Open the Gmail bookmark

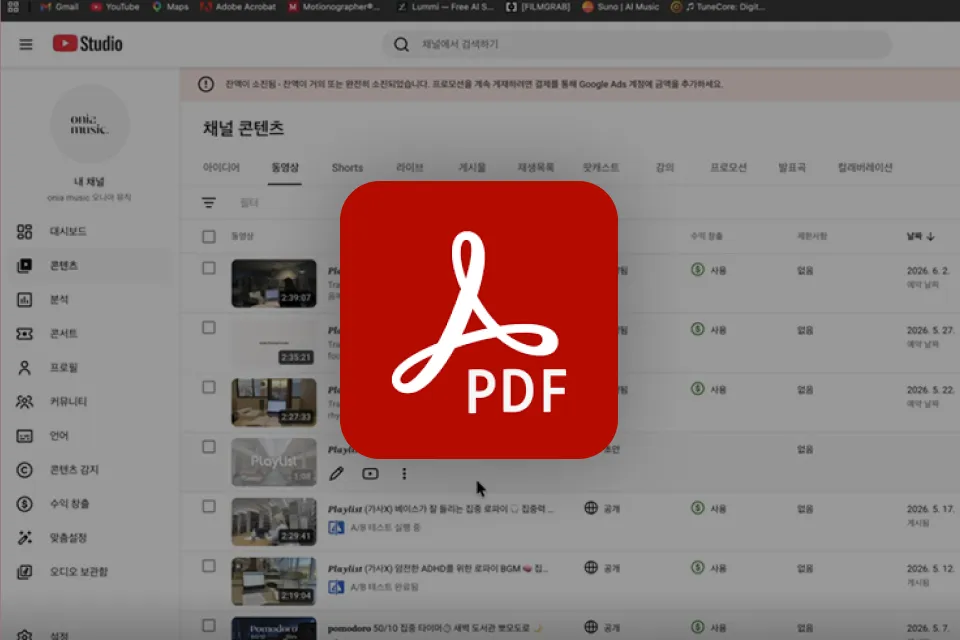[59, 7]
